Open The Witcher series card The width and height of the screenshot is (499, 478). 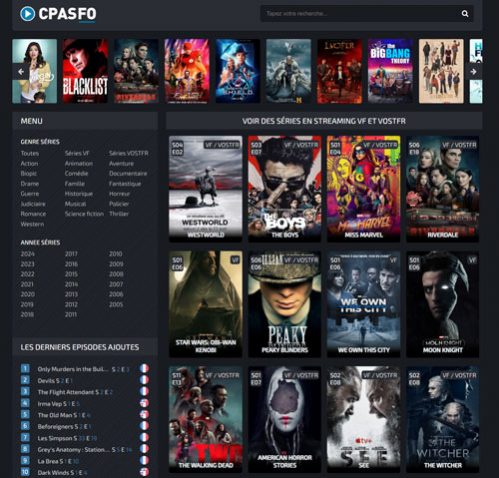pos(443,419)
